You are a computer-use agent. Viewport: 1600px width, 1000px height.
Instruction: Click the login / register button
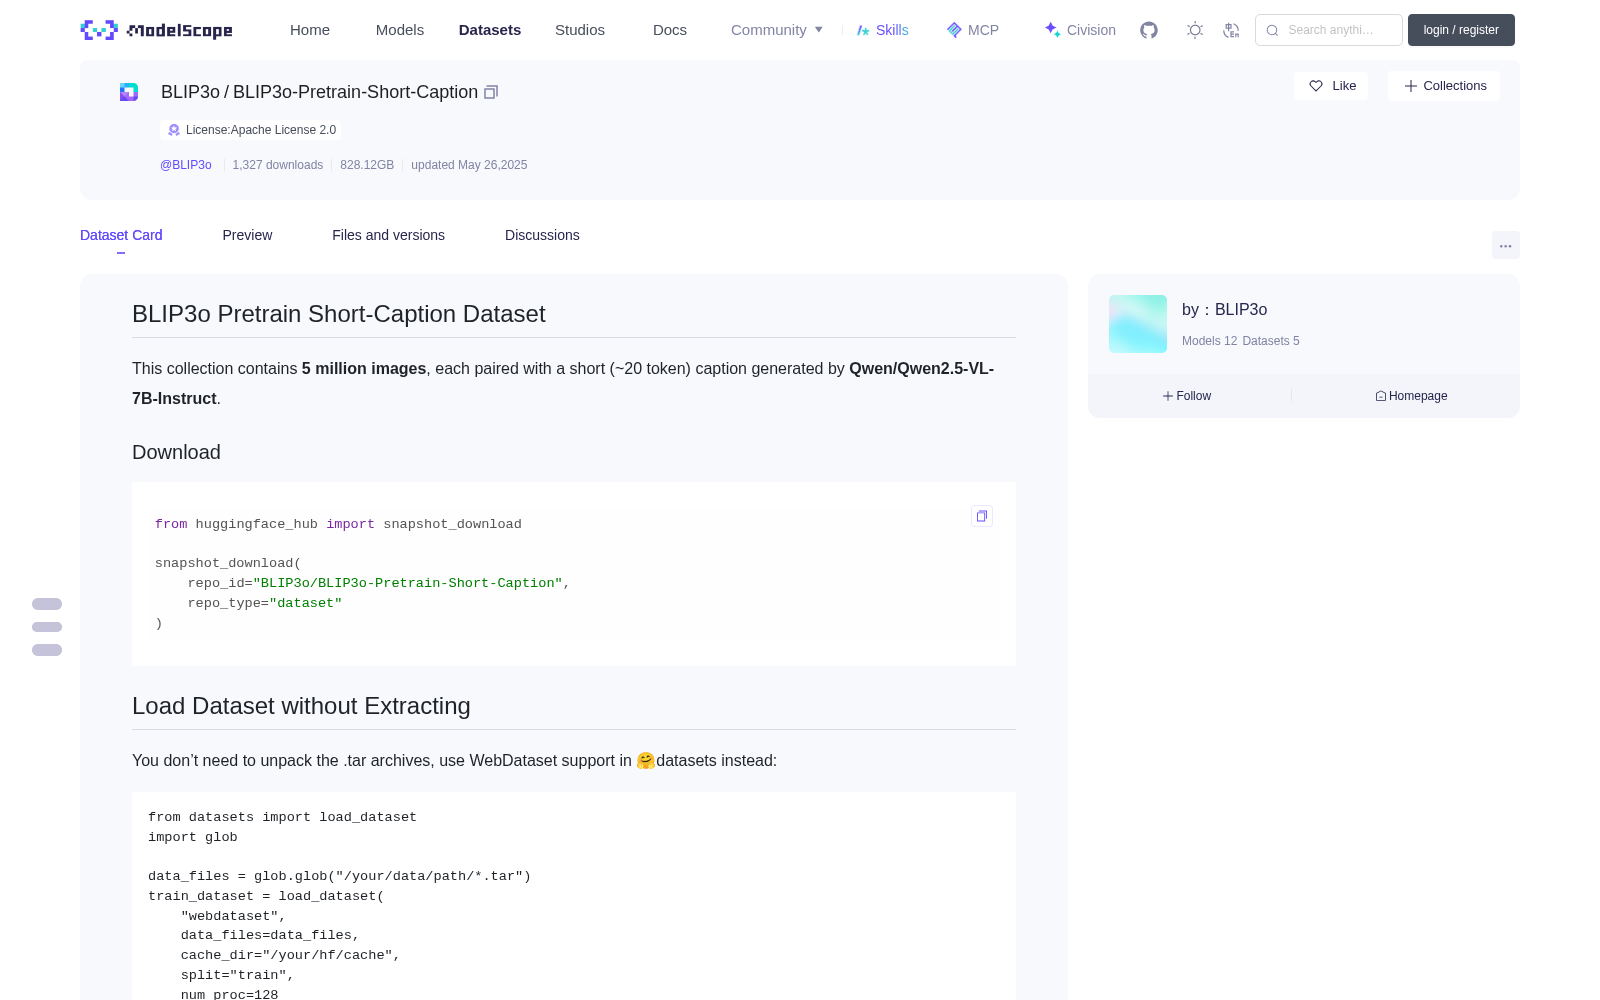(x=1461, y=30)
